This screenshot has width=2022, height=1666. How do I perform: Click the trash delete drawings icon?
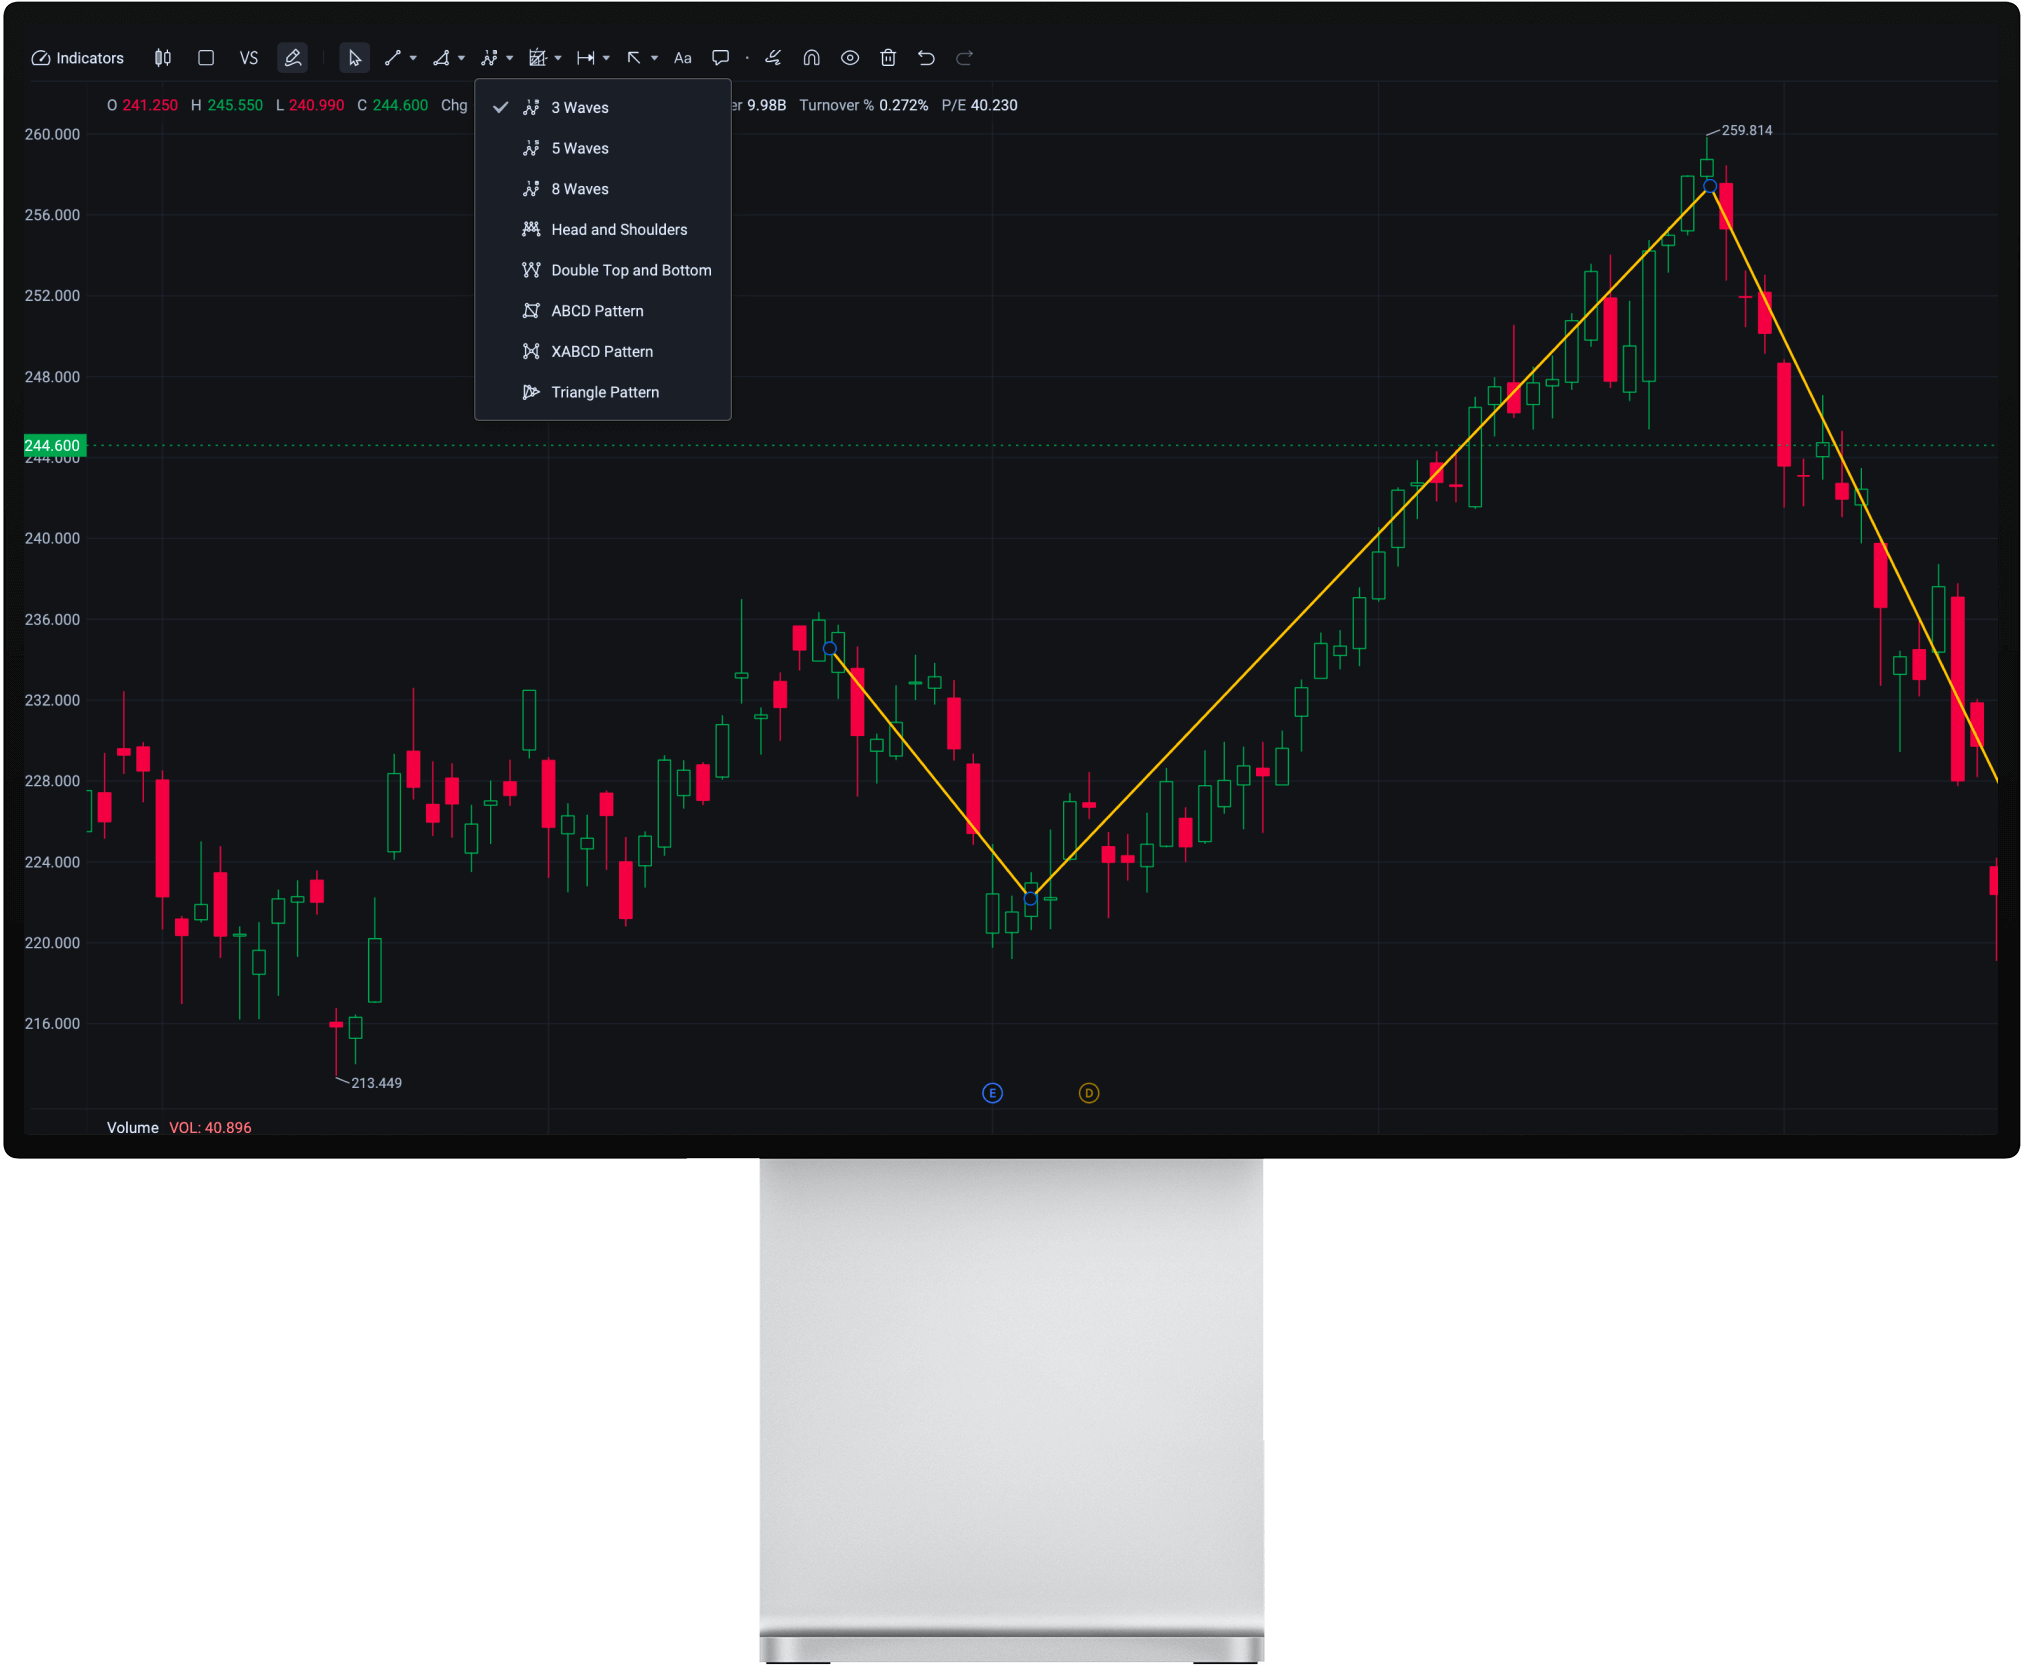coord(888,58)
